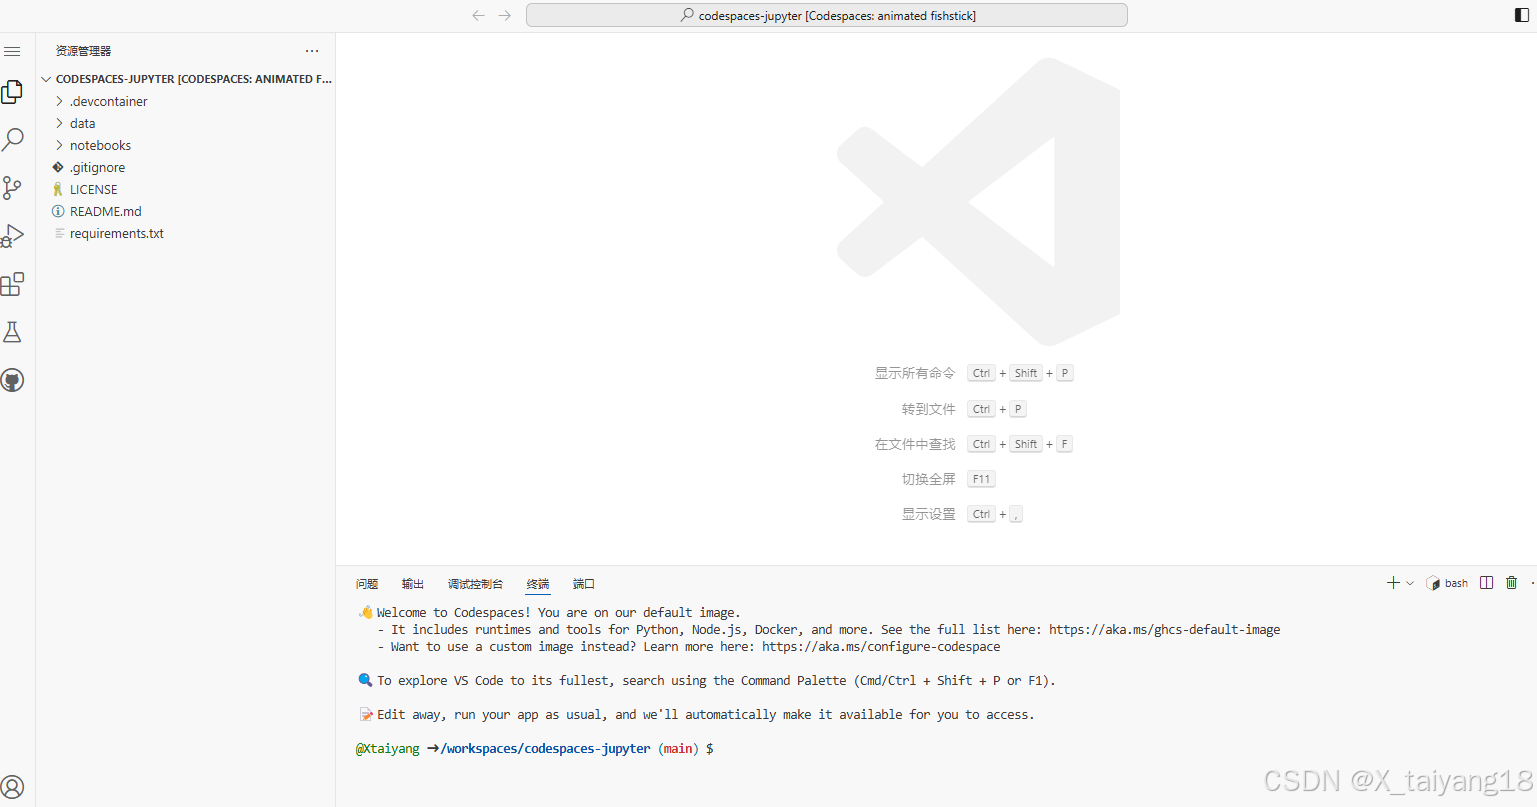Switch to the 输出 panel tab

tap(413, 584)
